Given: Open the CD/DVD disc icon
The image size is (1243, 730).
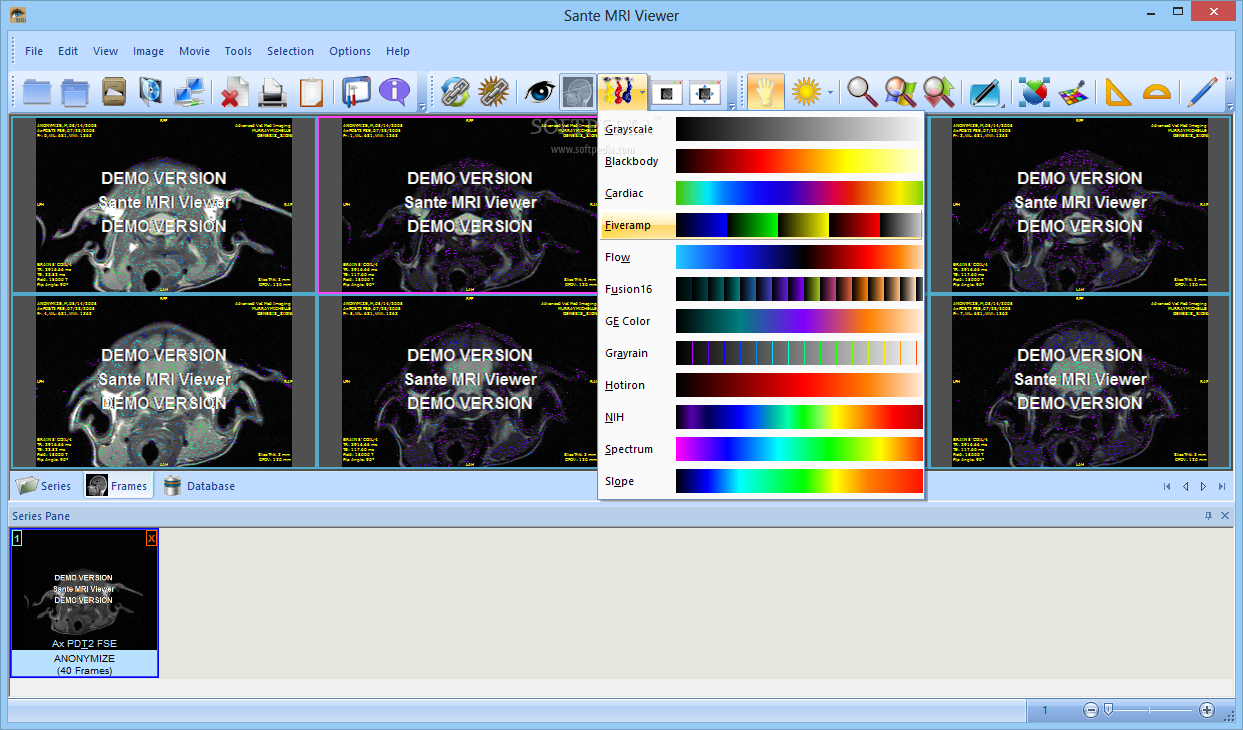Looking at the screenshot, I should (x=151, y=92).
